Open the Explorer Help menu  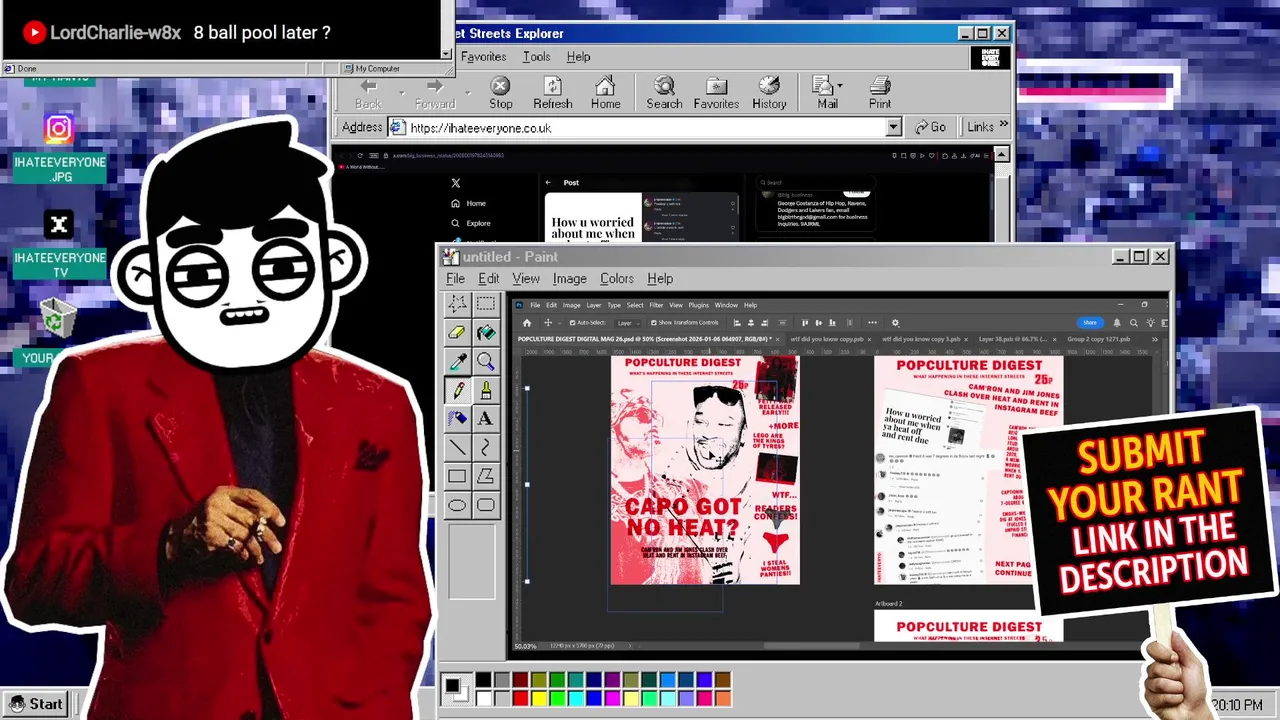pos(578,57)
